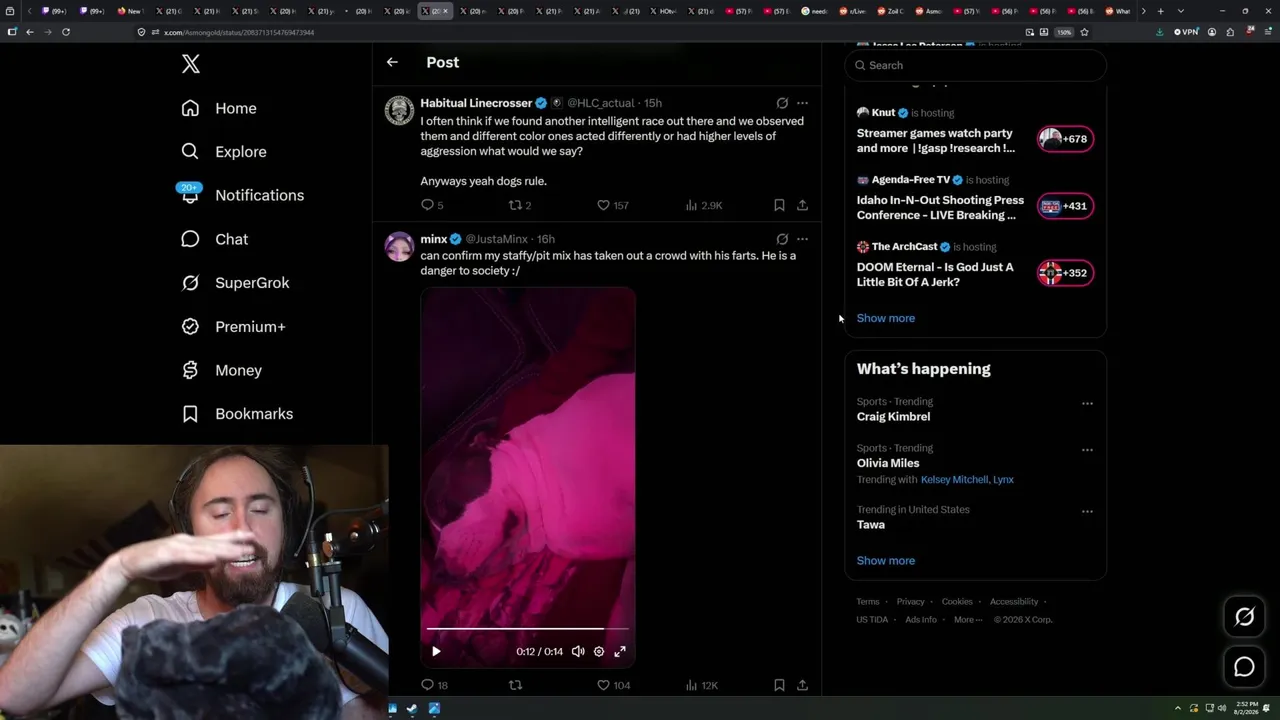
Task: Show more in What's happening
Action: pyautogui.click(x=886, y=560)
